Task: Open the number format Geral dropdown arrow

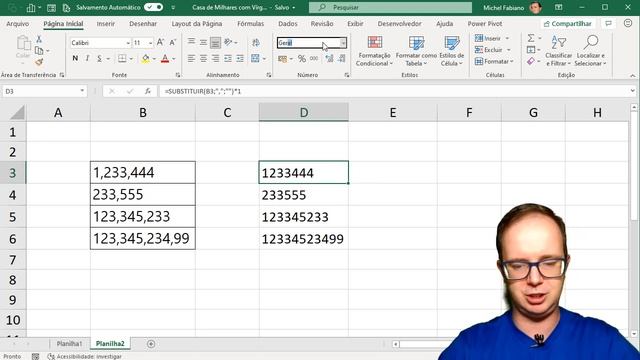Action: tap(343, 43)
